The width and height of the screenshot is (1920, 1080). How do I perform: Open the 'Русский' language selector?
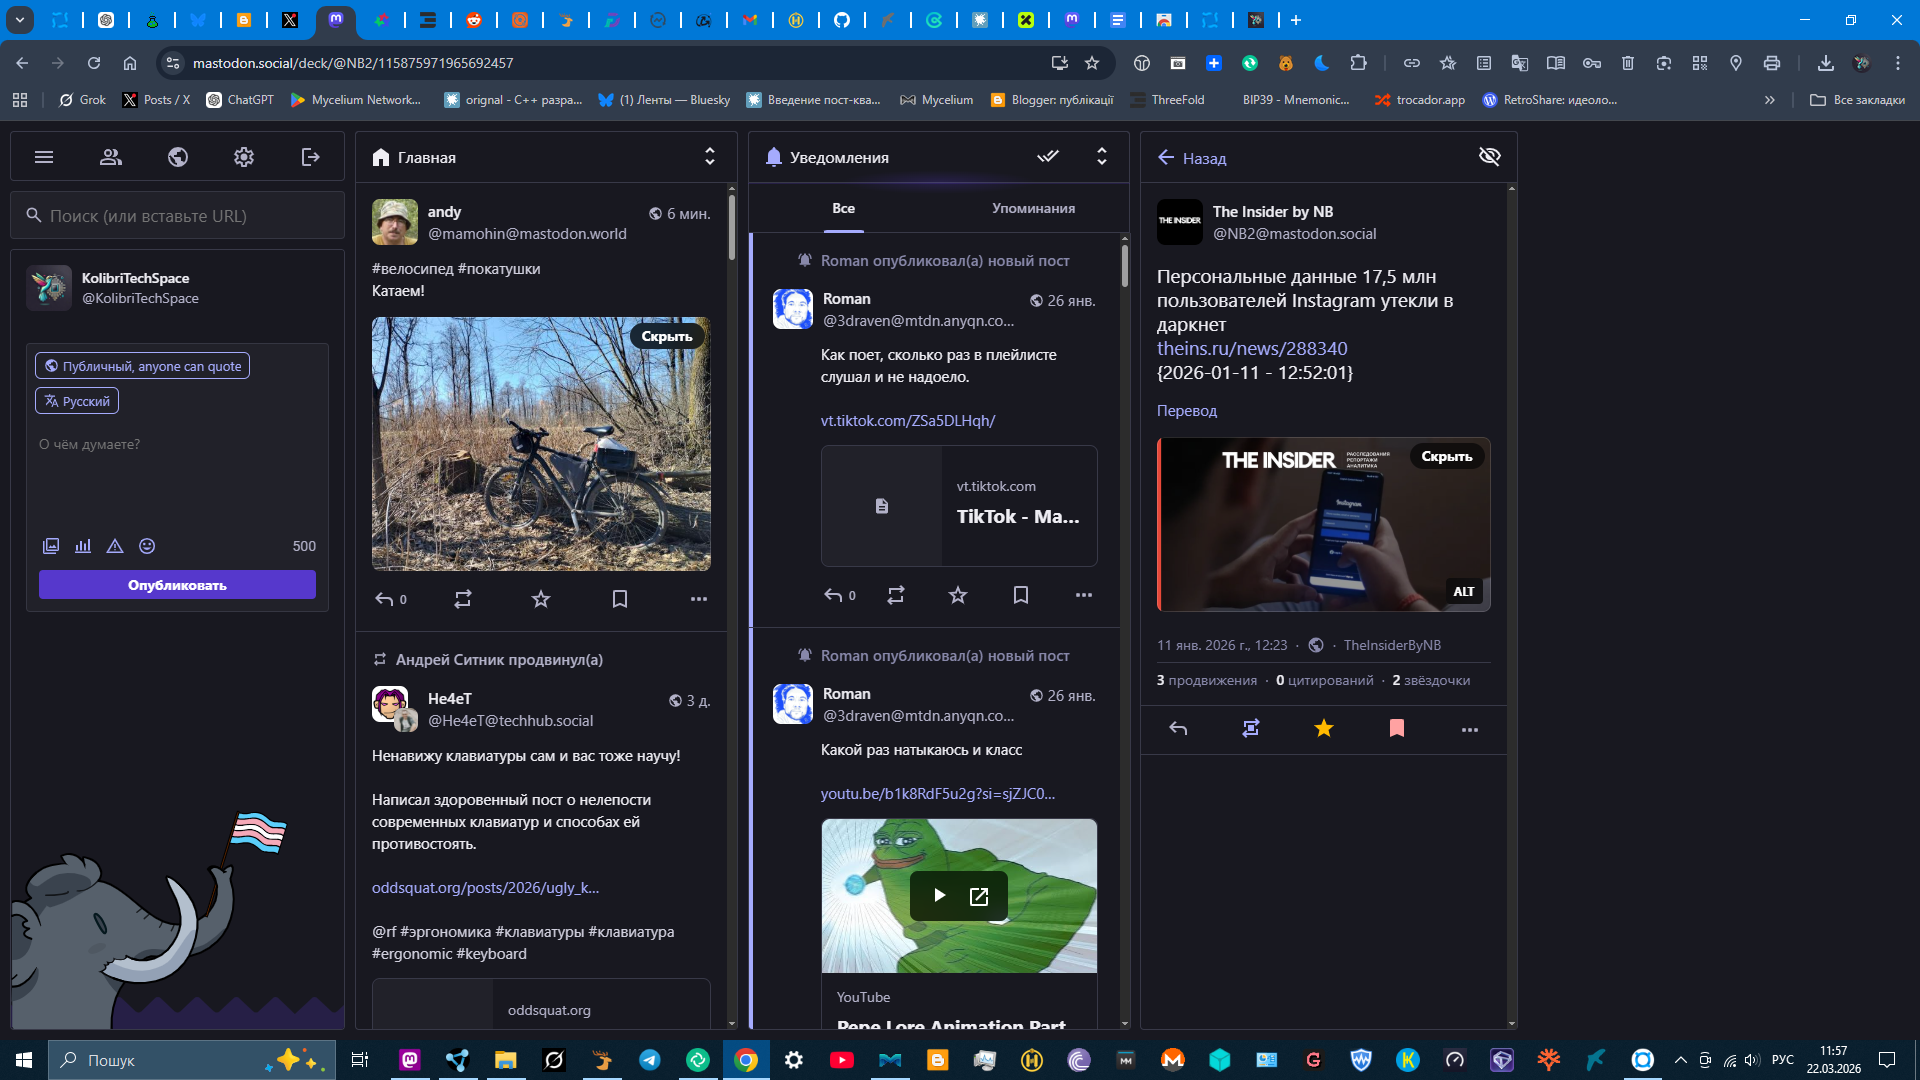pyautogui.click(x=77, y=401)
